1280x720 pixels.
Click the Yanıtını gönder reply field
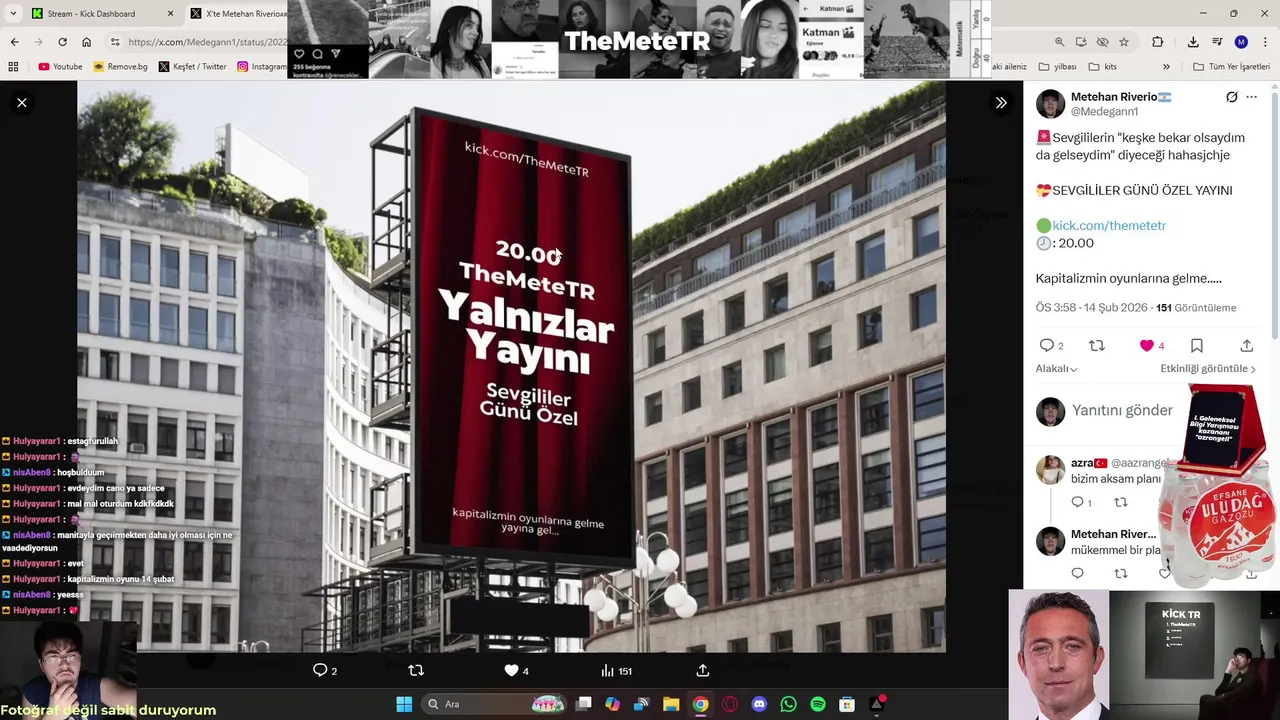point(1122,410)
